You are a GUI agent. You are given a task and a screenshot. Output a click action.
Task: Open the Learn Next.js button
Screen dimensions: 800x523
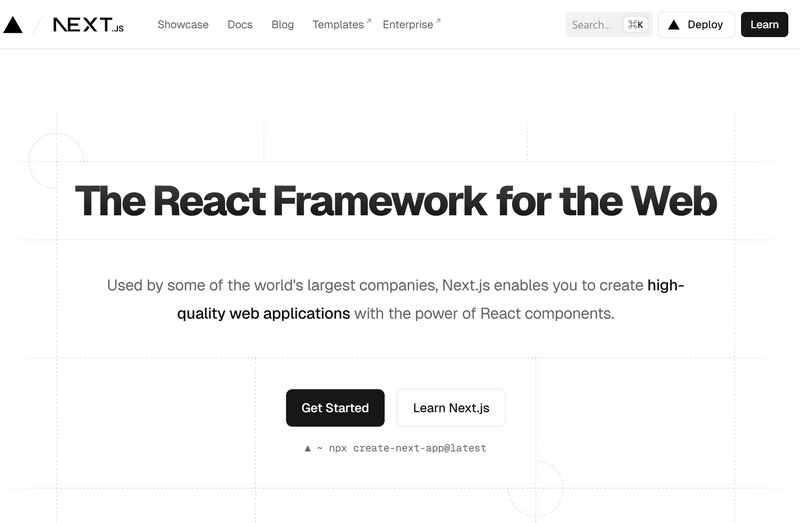click(451, 408)
